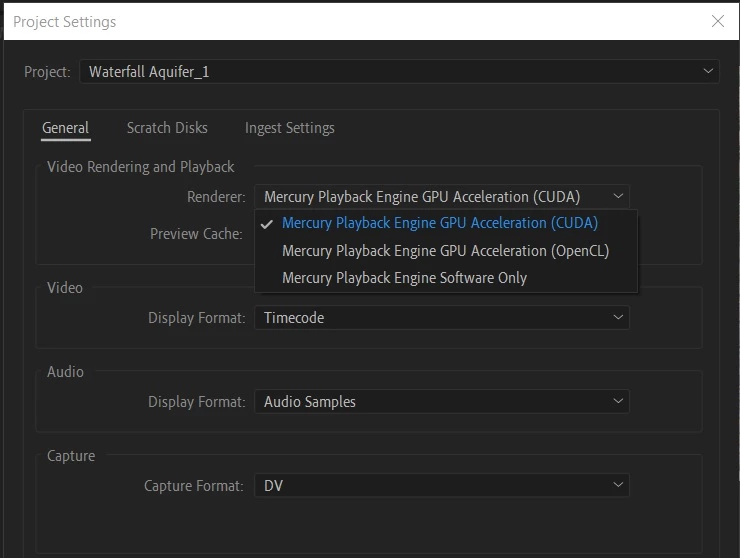
Task: Click the Video Rendering and Playback heading
Action: point(141,167)
